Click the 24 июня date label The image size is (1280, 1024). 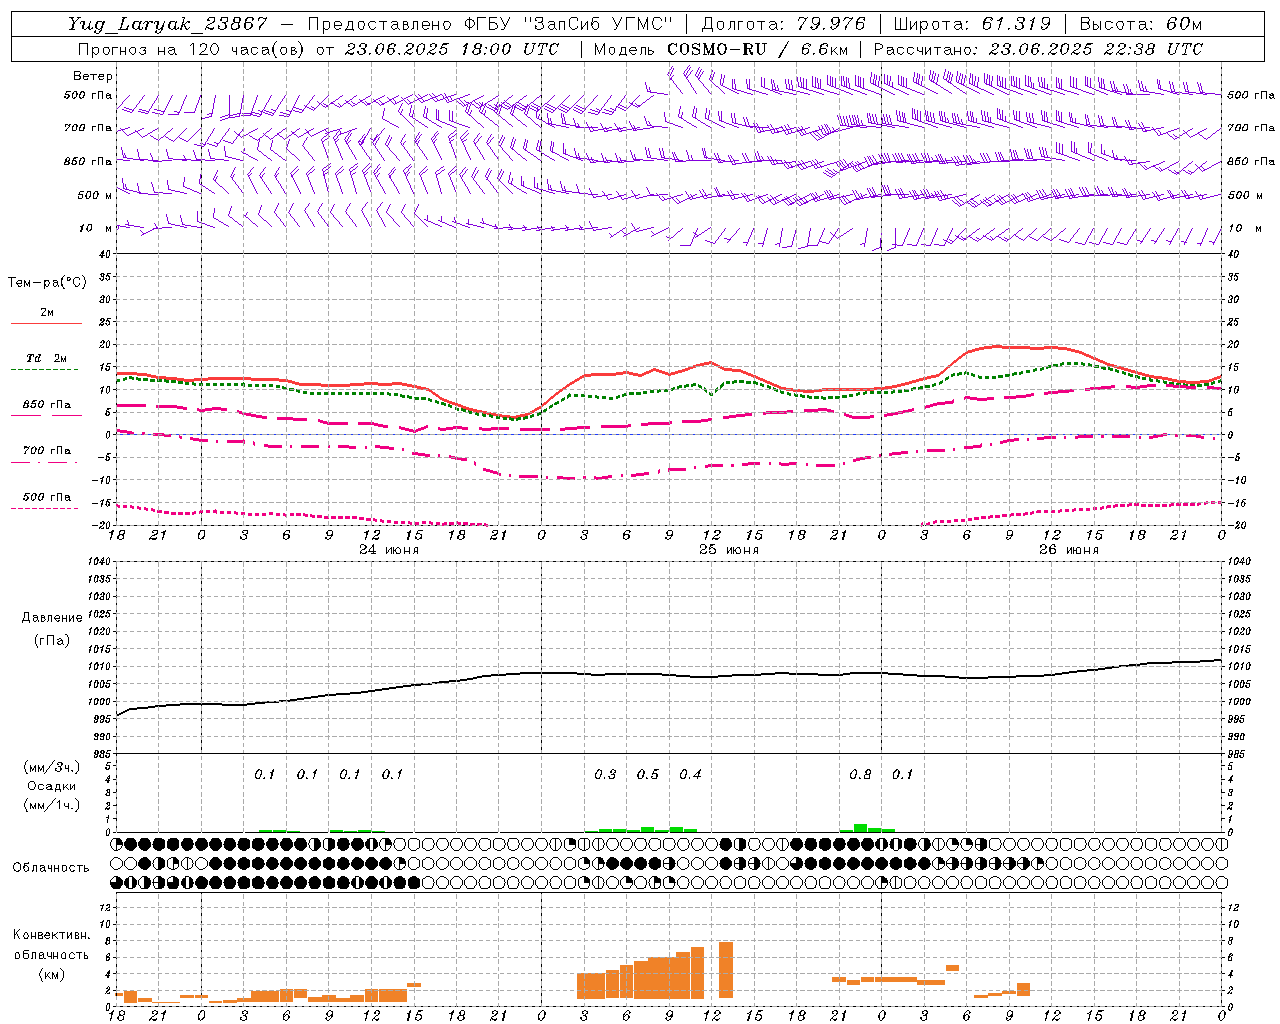(x=389, y=550)
